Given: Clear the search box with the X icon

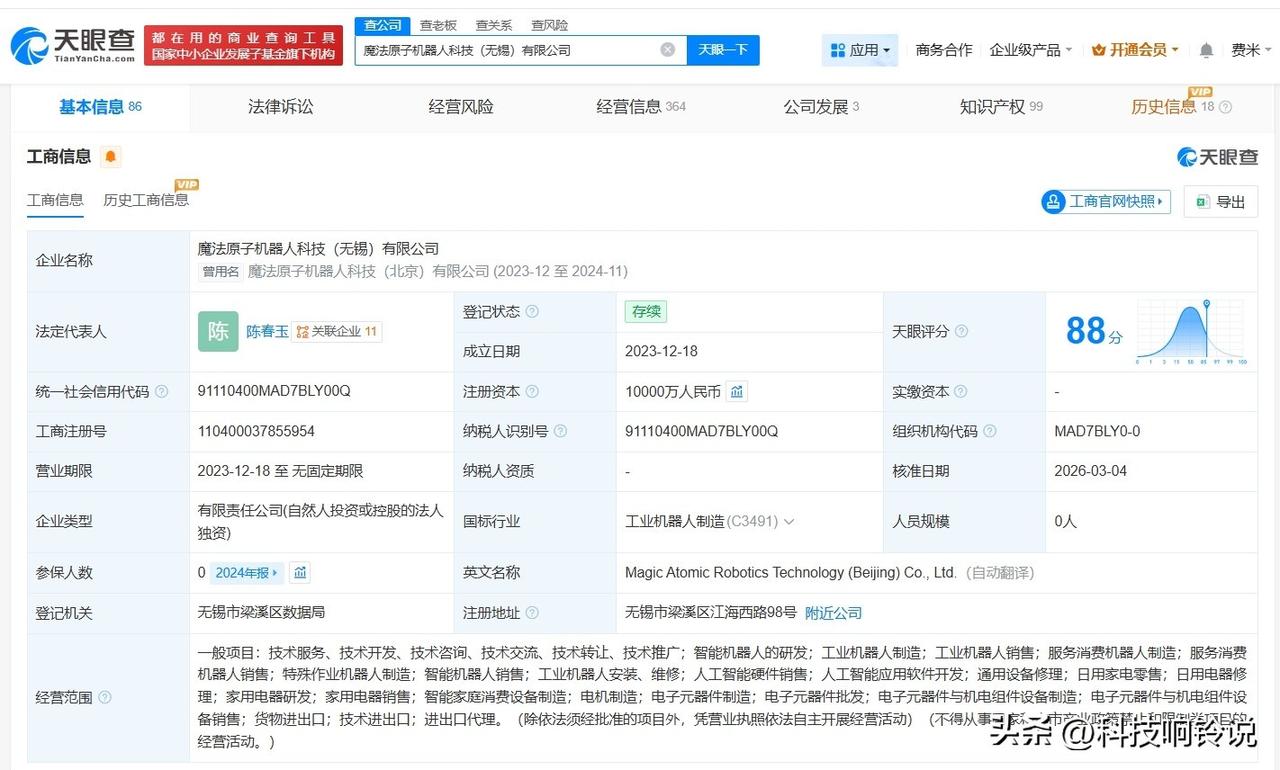Looking at the screenshot, I should pyautogui.click(x=668, y=50).
